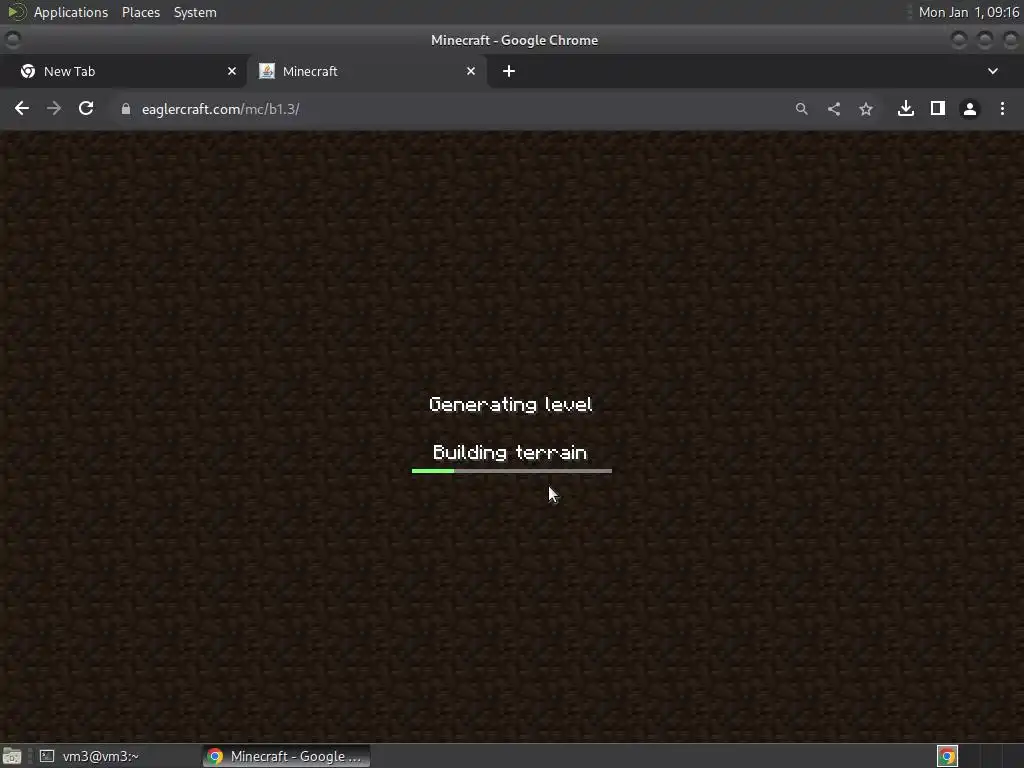1024x768 pixels.
Task: Share this page icon
Action: point(834,109)
